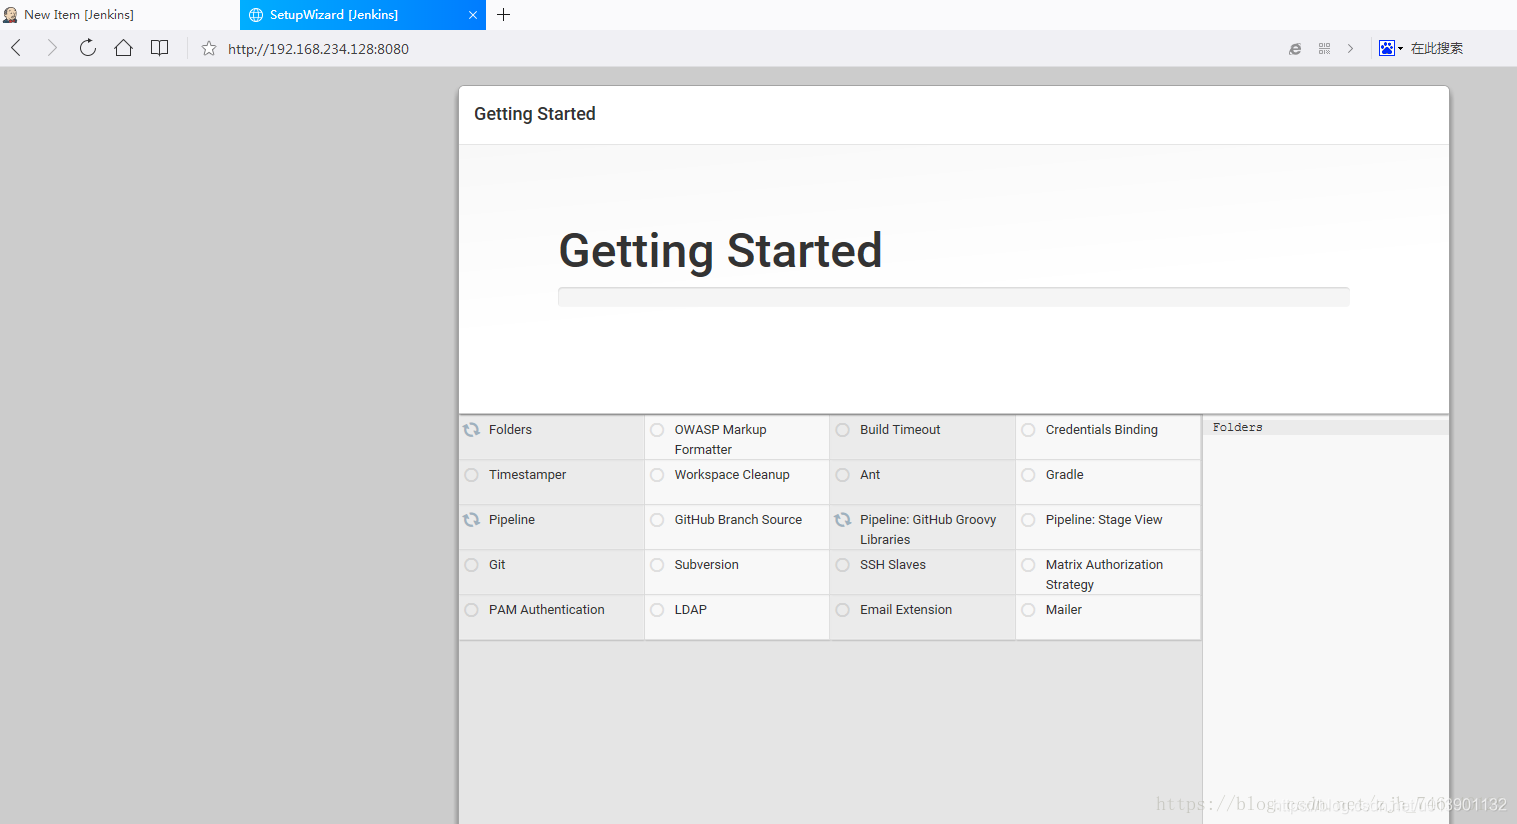This screenshot has height=824, width=1517.
Task: Open the QR code icon in address bar
Action: tap(1324, 48)
